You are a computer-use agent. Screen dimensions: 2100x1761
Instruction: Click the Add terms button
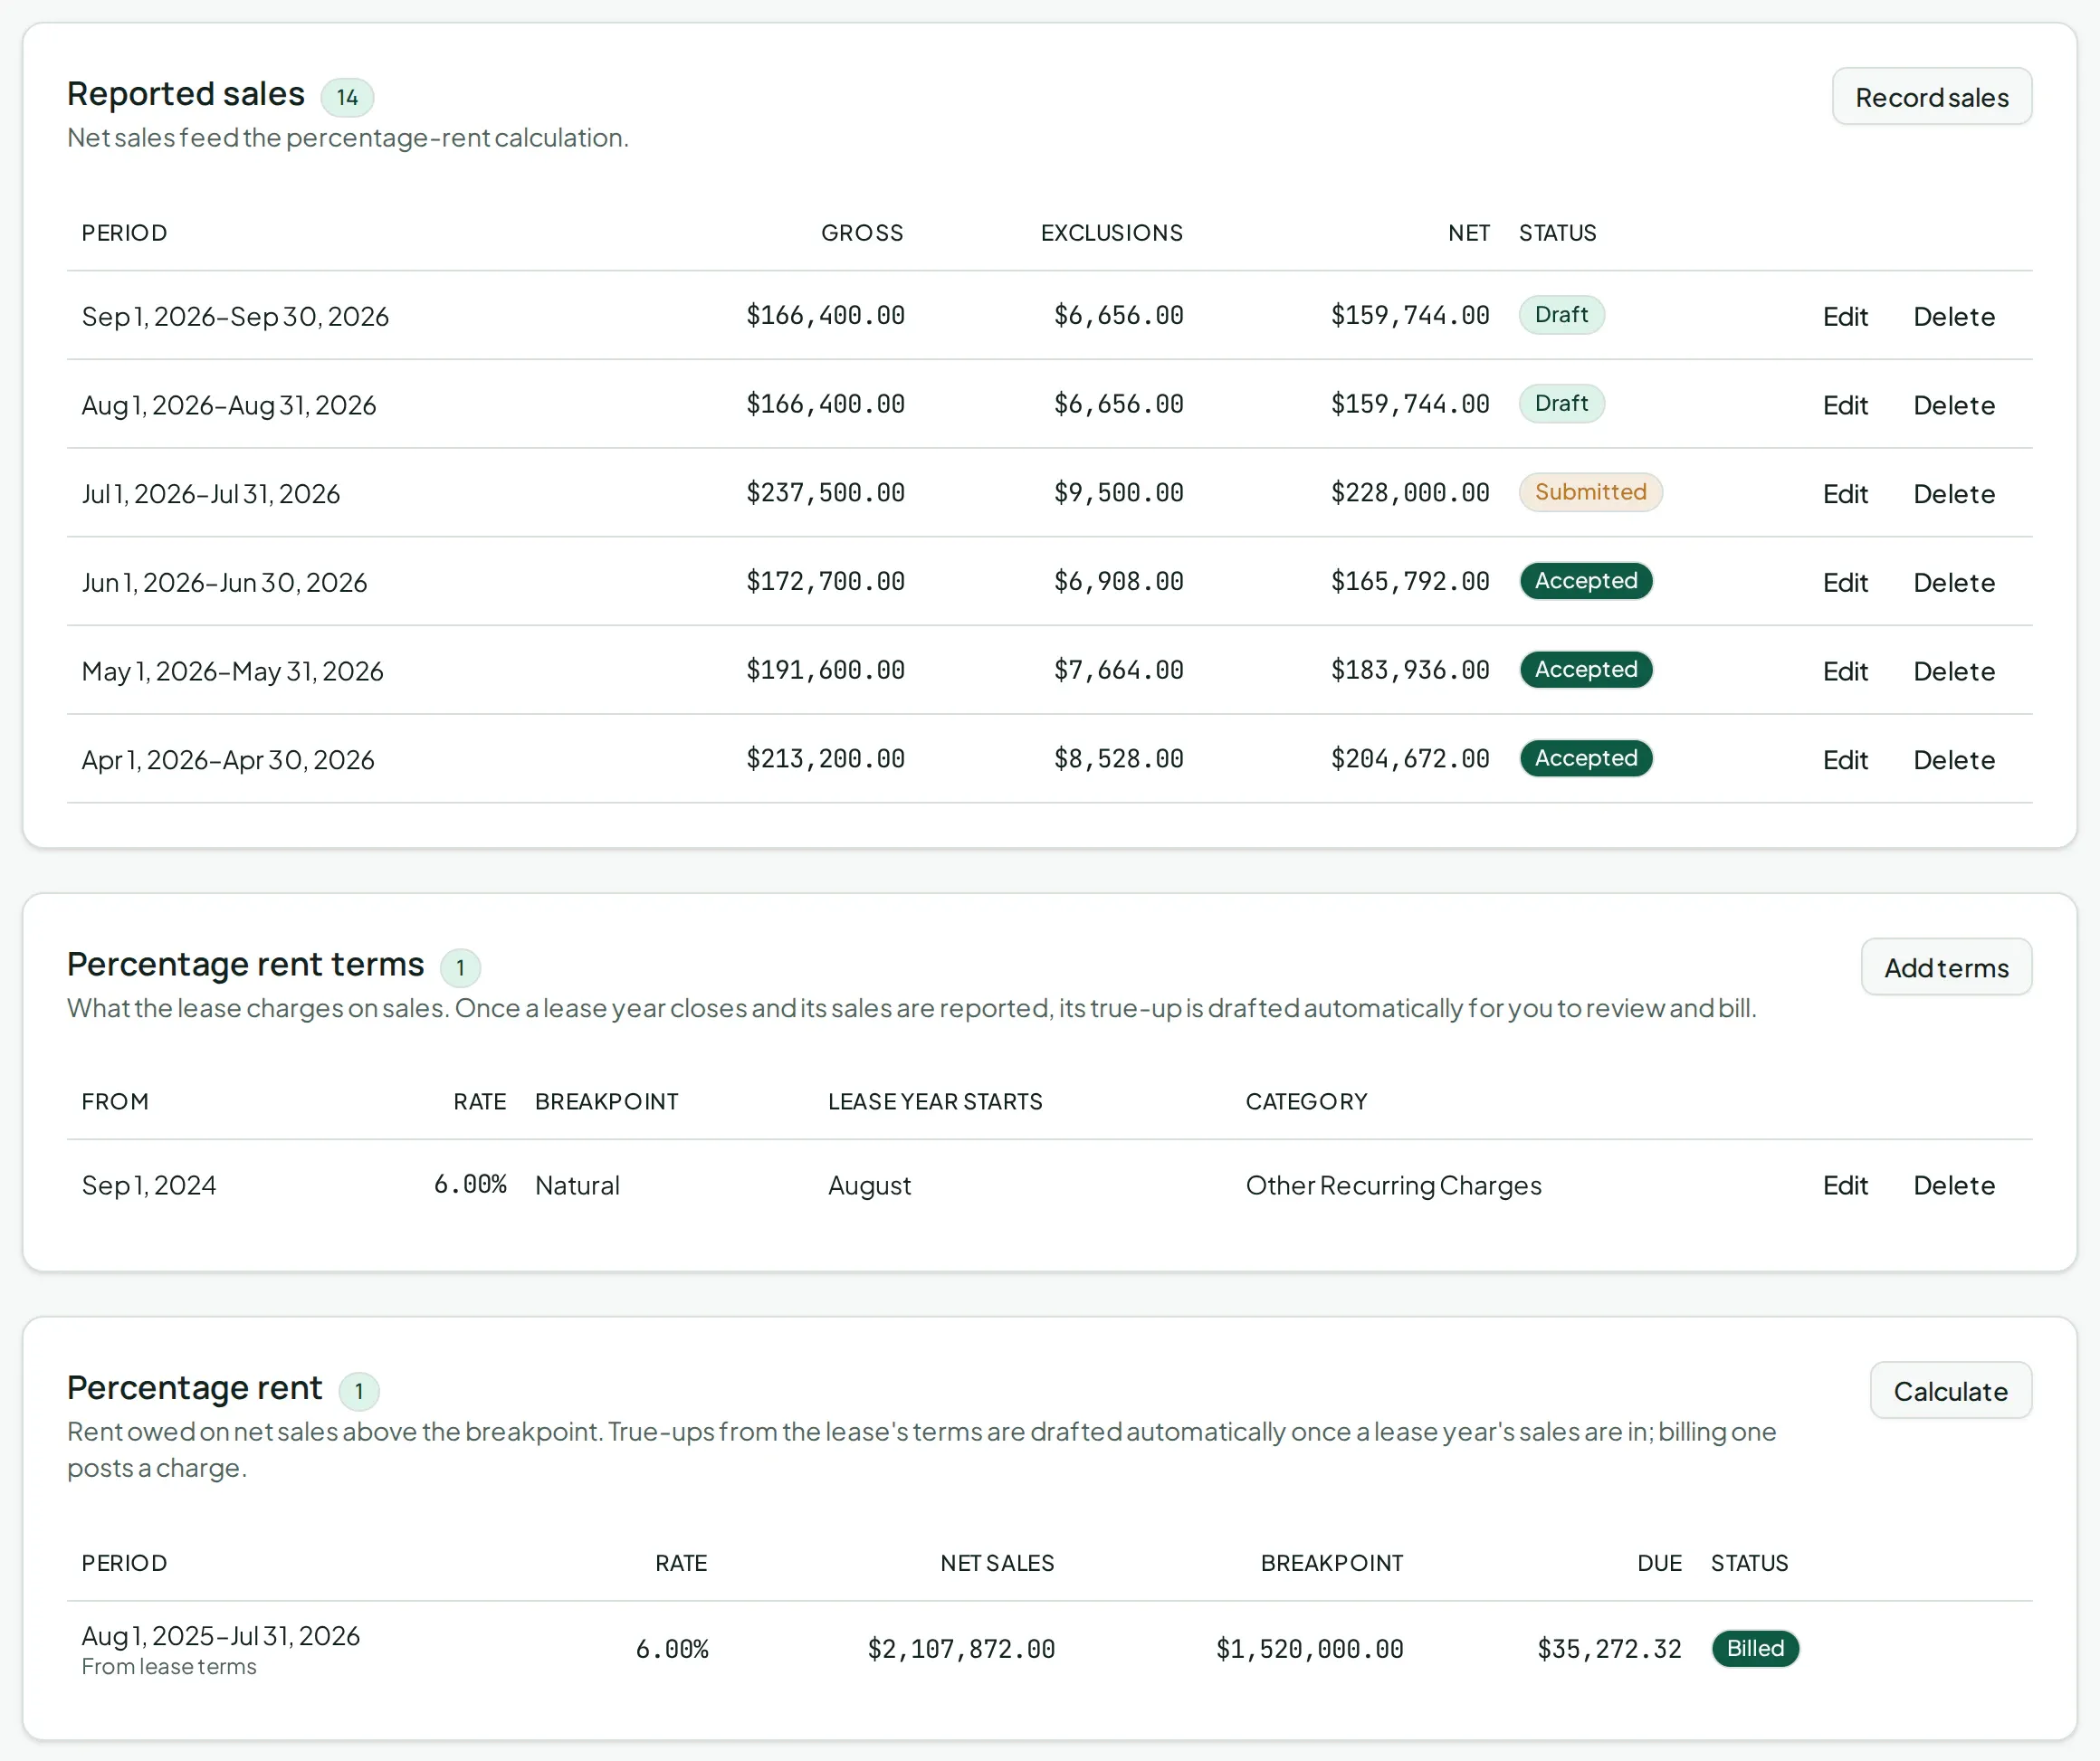pos(1946,967)
